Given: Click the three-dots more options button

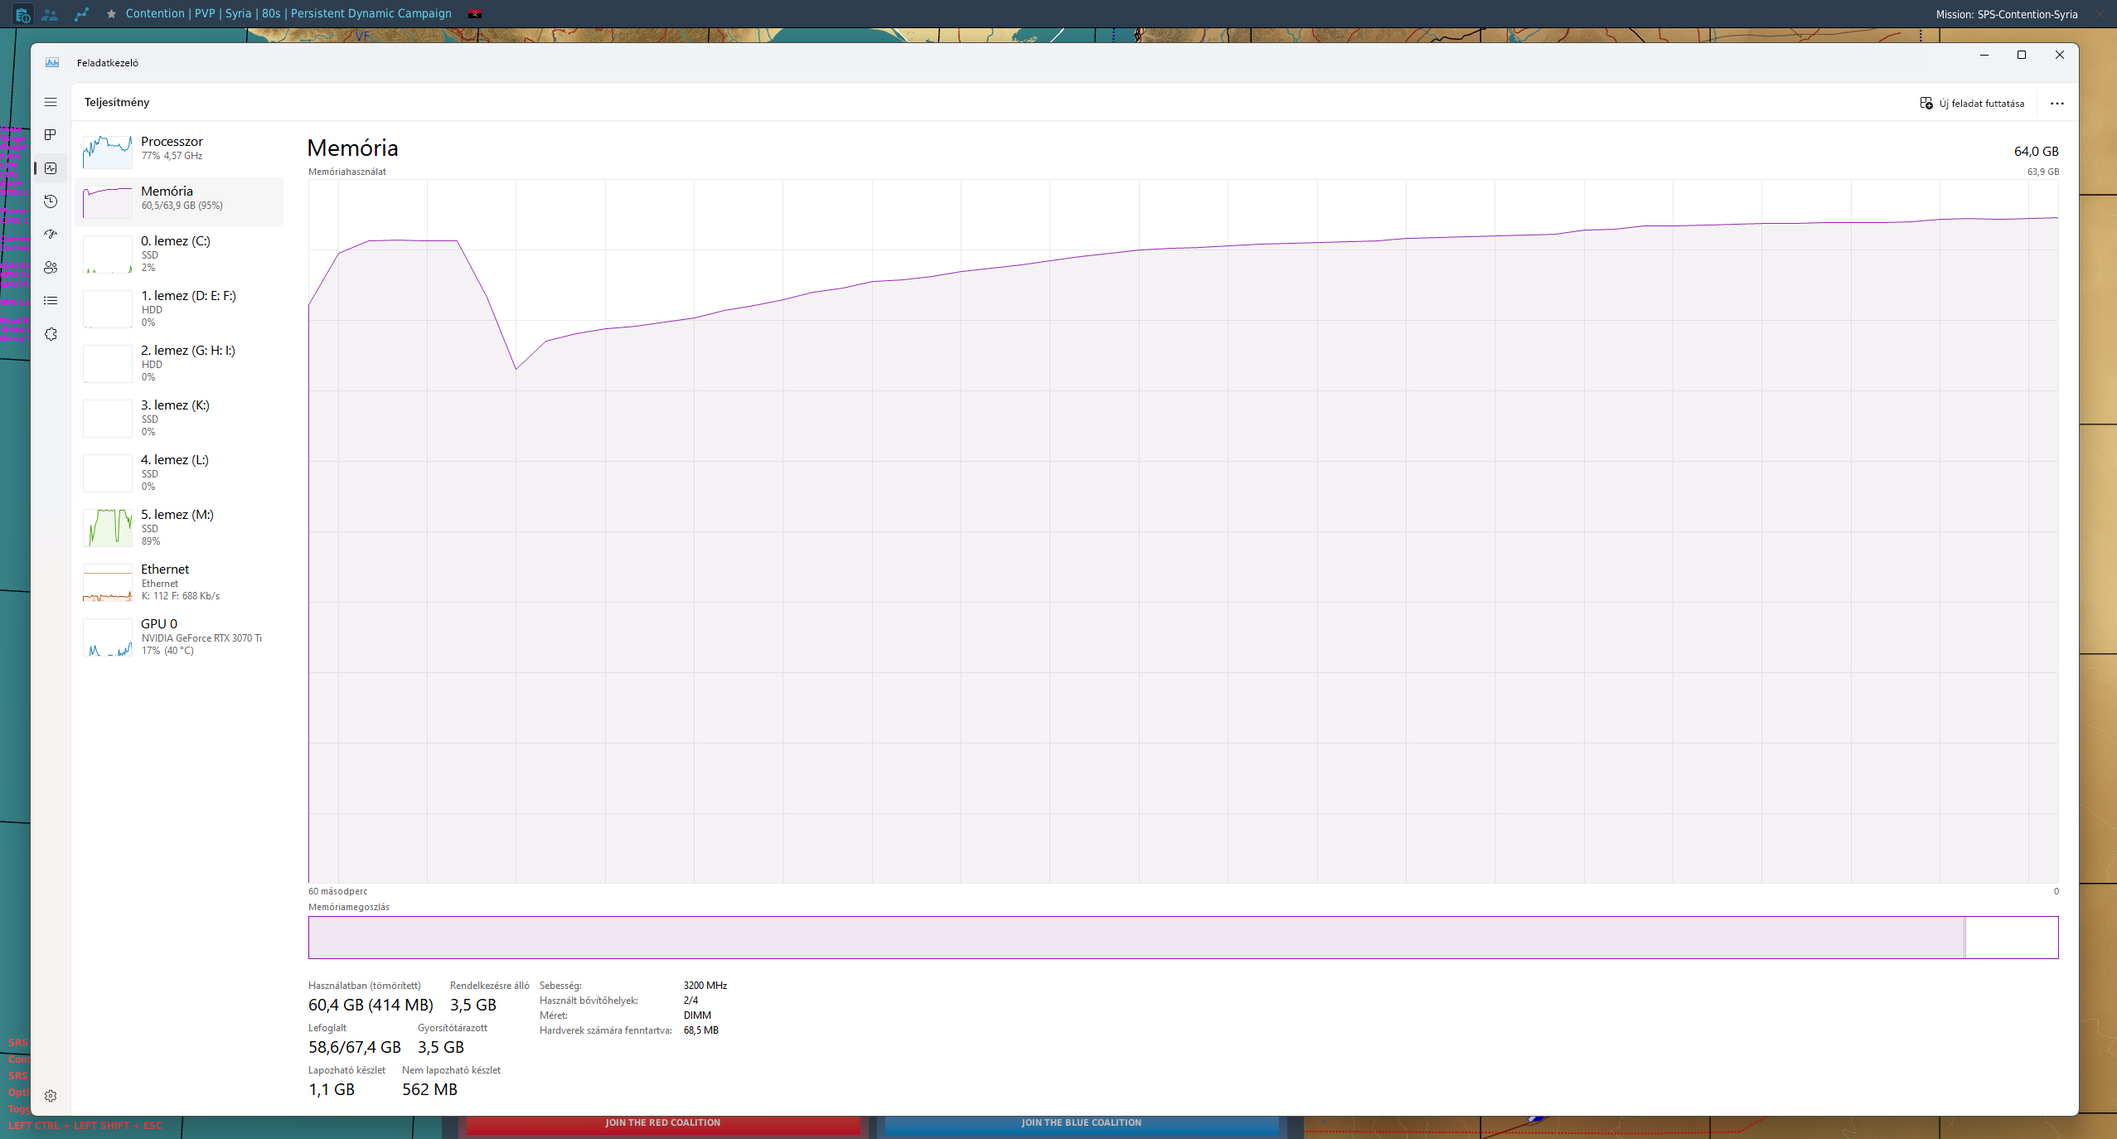Looking at the screenshot, I should (2056, 103).
